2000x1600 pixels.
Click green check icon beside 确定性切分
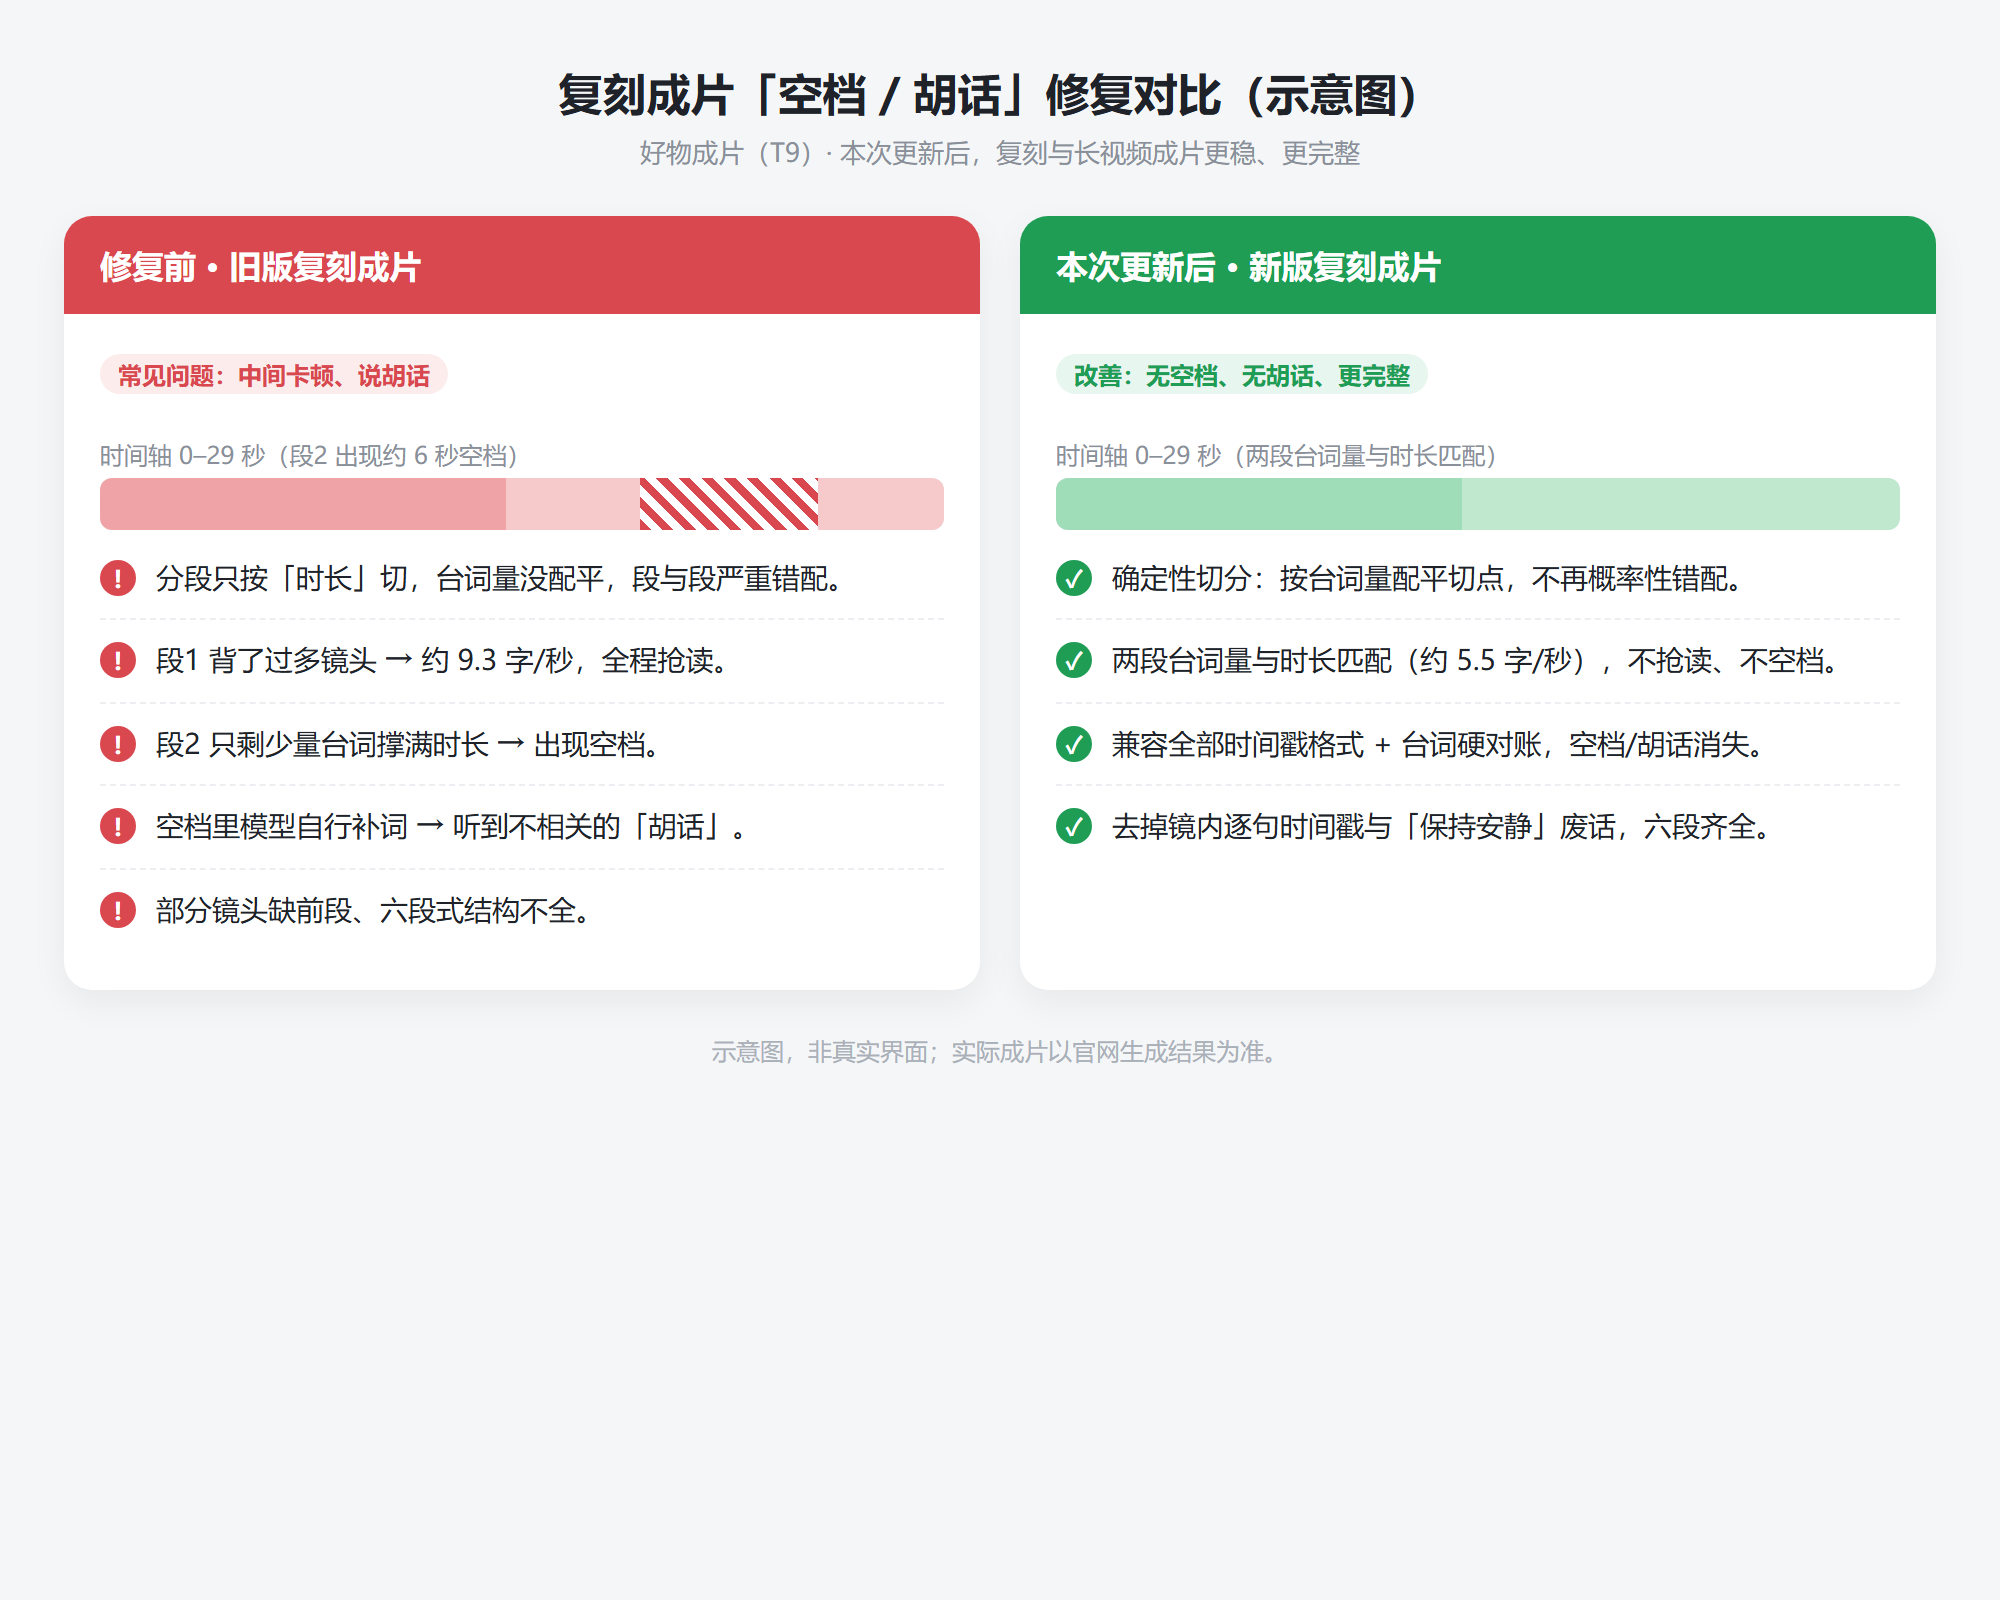tap(1074, 578)
